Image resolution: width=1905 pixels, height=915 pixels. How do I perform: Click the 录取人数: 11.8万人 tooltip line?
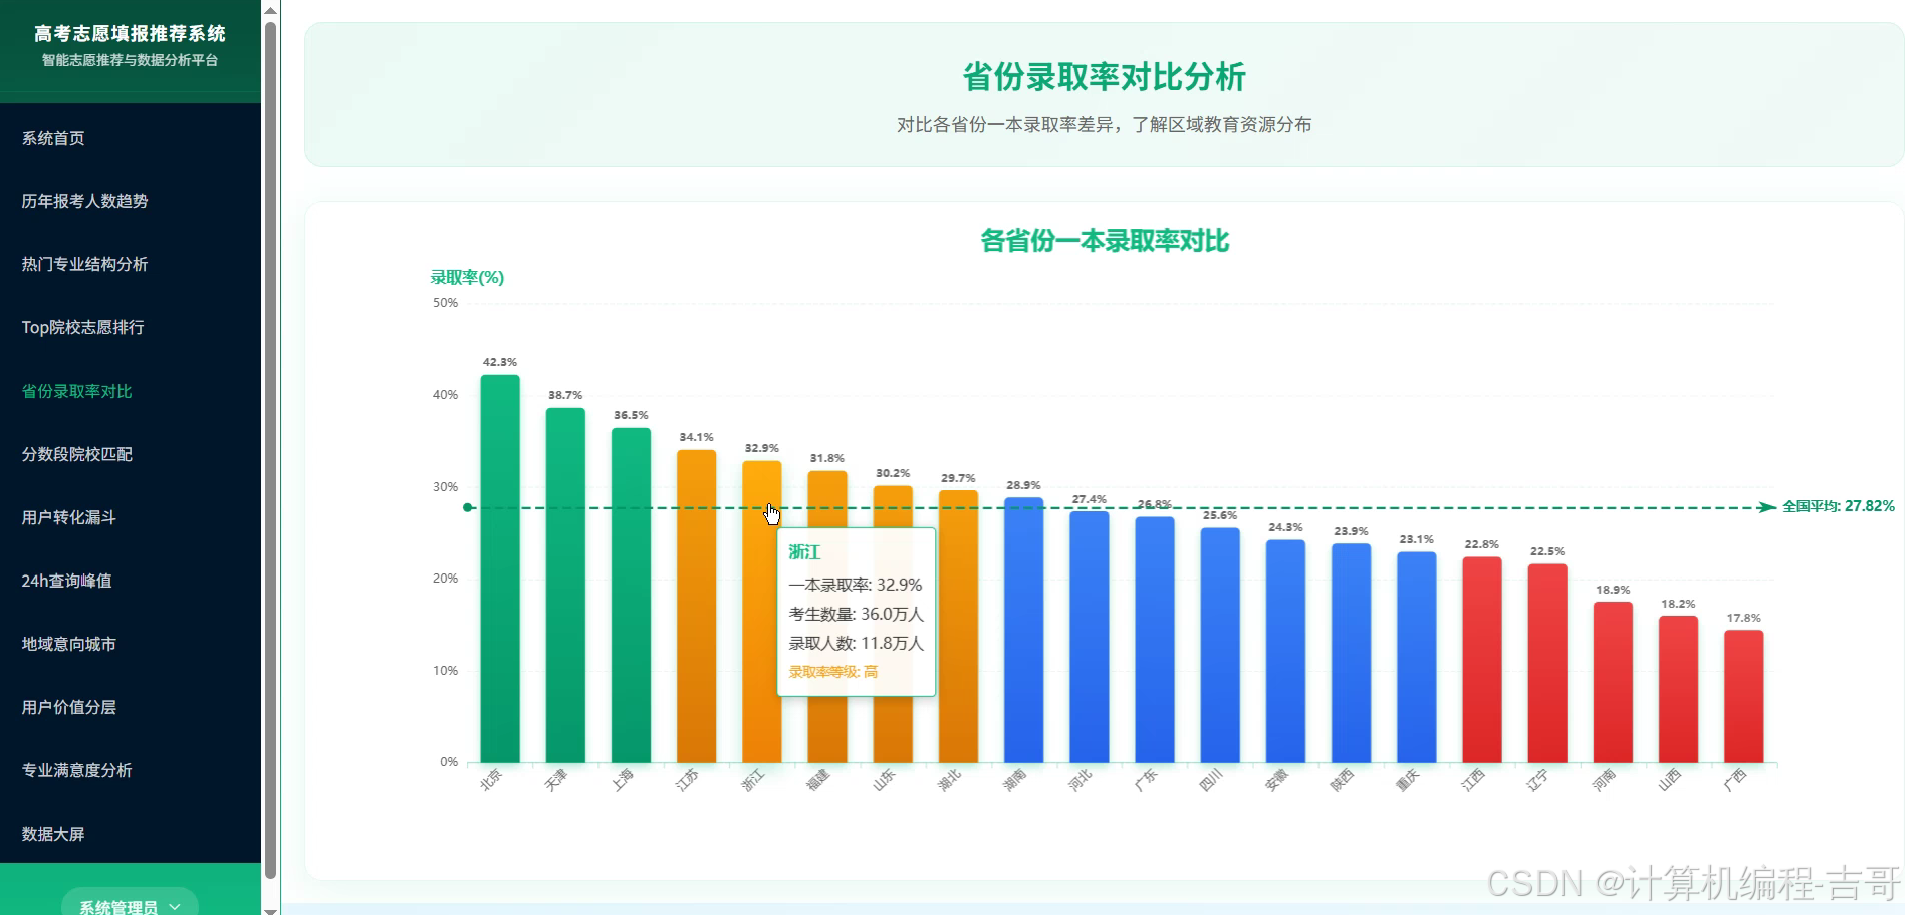pyautogui.click(x=856, y=643)
